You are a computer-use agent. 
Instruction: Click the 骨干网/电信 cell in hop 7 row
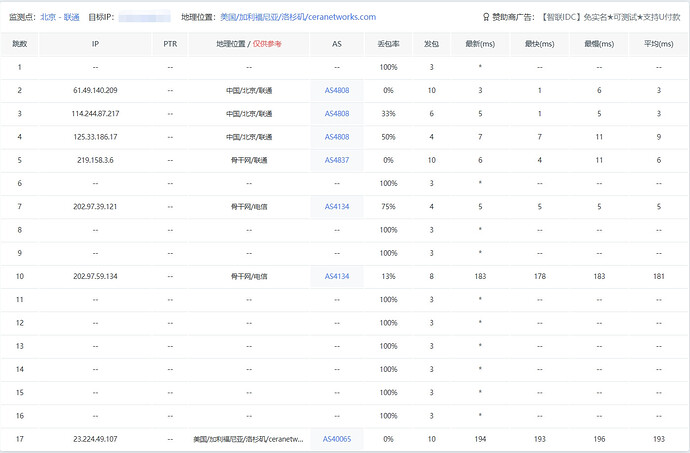coord(249,206)
